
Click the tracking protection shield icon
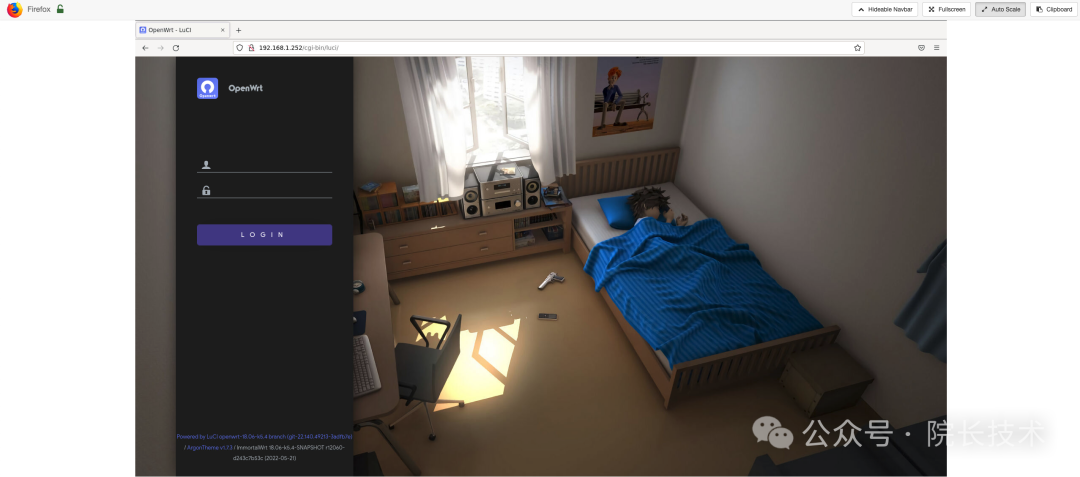(x=240, y=48)
